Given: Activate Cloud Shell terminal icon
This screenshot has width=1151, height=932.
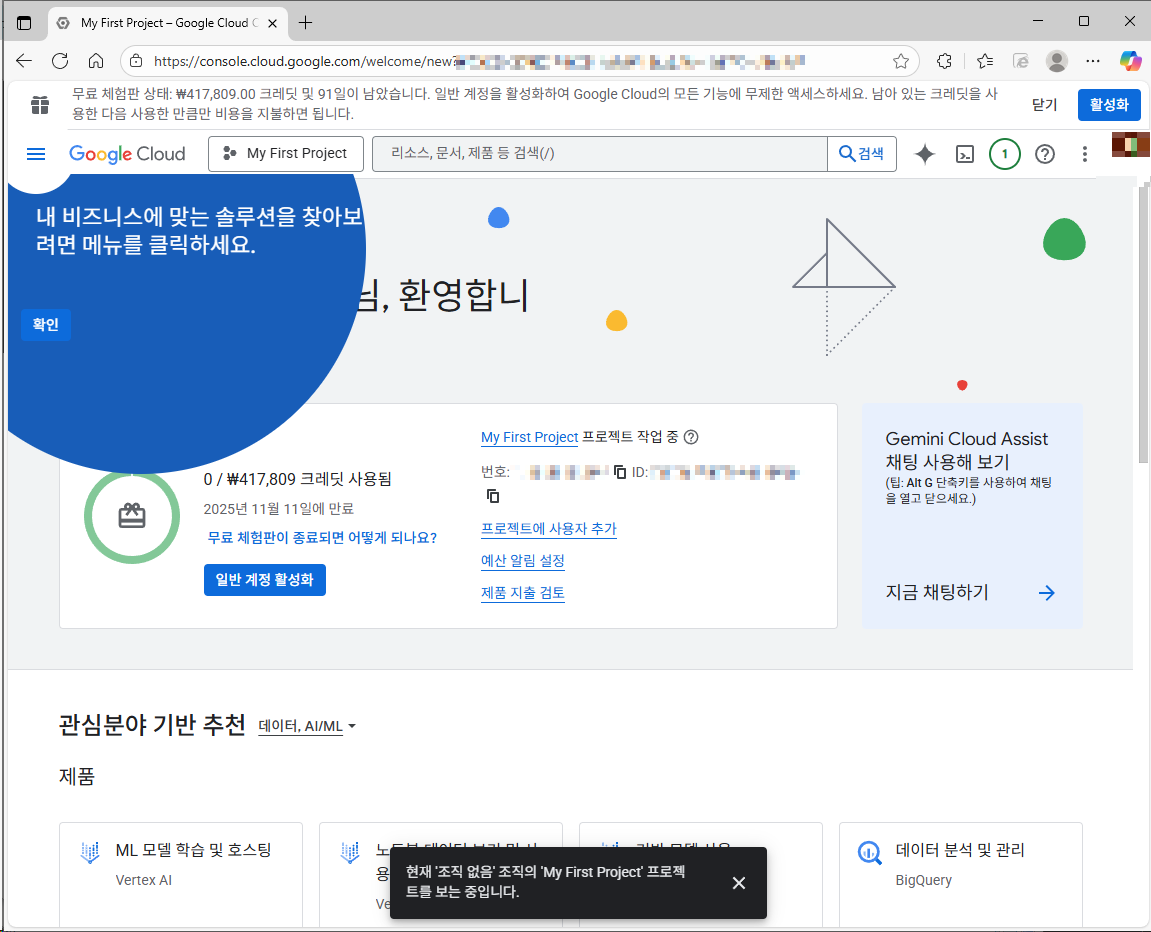Looking at the screenshot, I should click(x=965, y=154).
